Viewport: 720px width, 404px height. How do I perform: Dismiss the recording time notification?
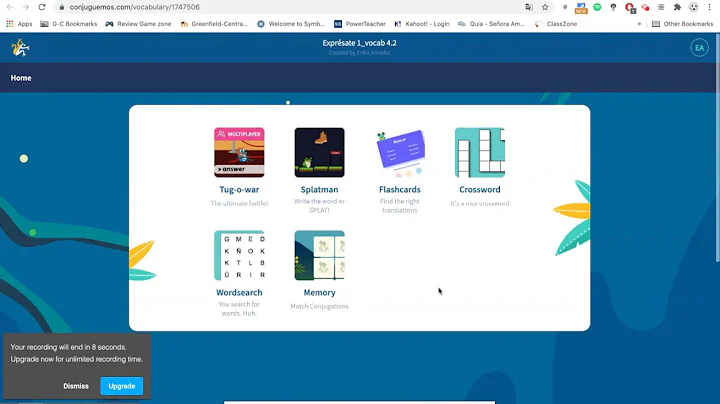click(76, 386)
